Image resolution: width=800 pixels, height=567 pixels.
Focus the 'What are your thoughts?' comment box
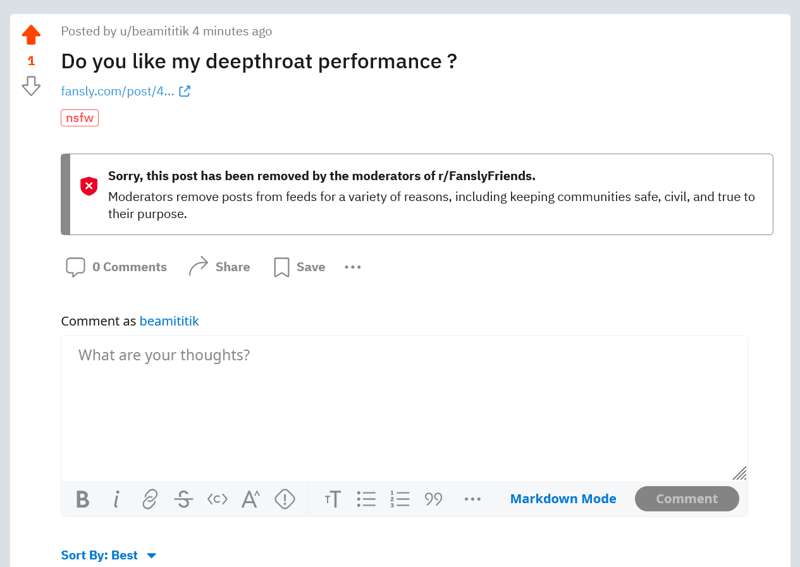404,408
